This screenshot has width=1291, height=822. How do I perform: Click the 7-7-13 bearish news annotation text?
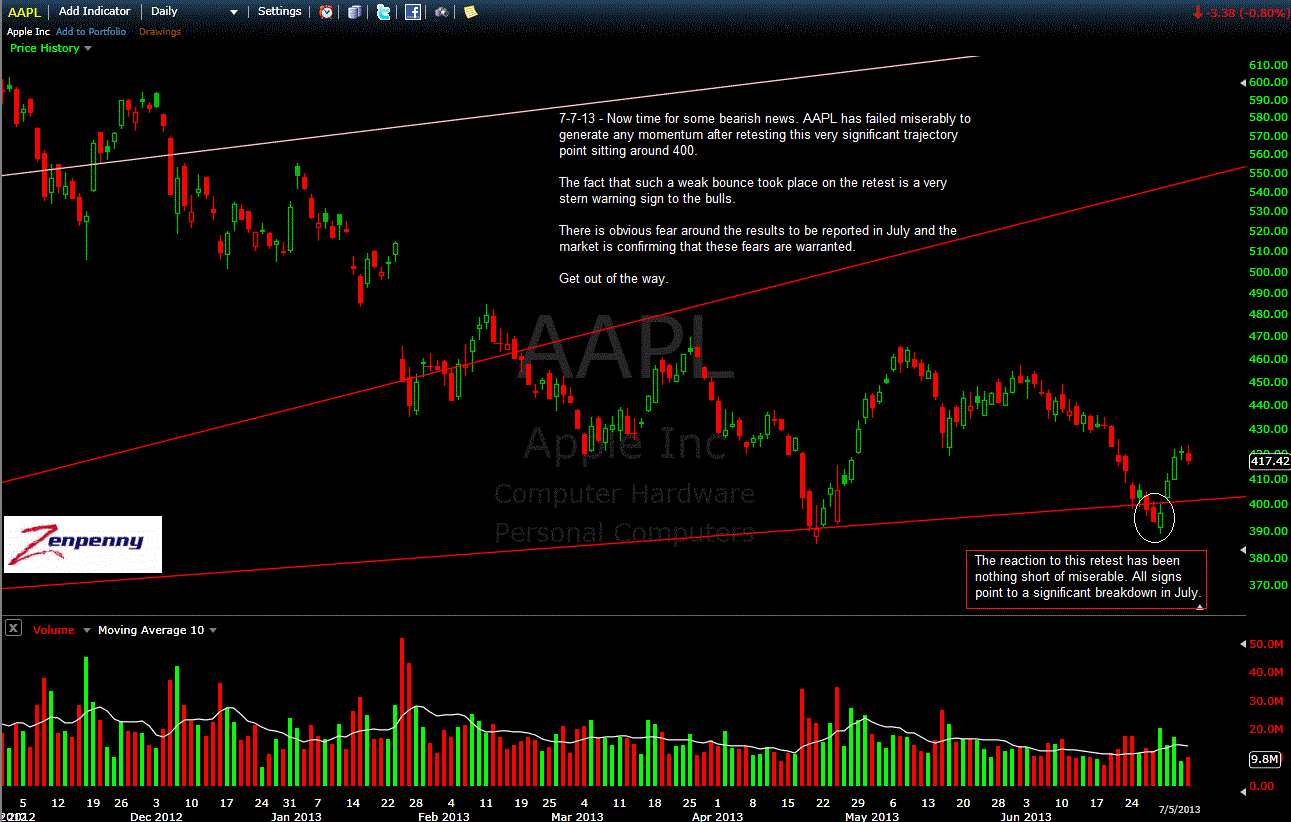(765, 198)
